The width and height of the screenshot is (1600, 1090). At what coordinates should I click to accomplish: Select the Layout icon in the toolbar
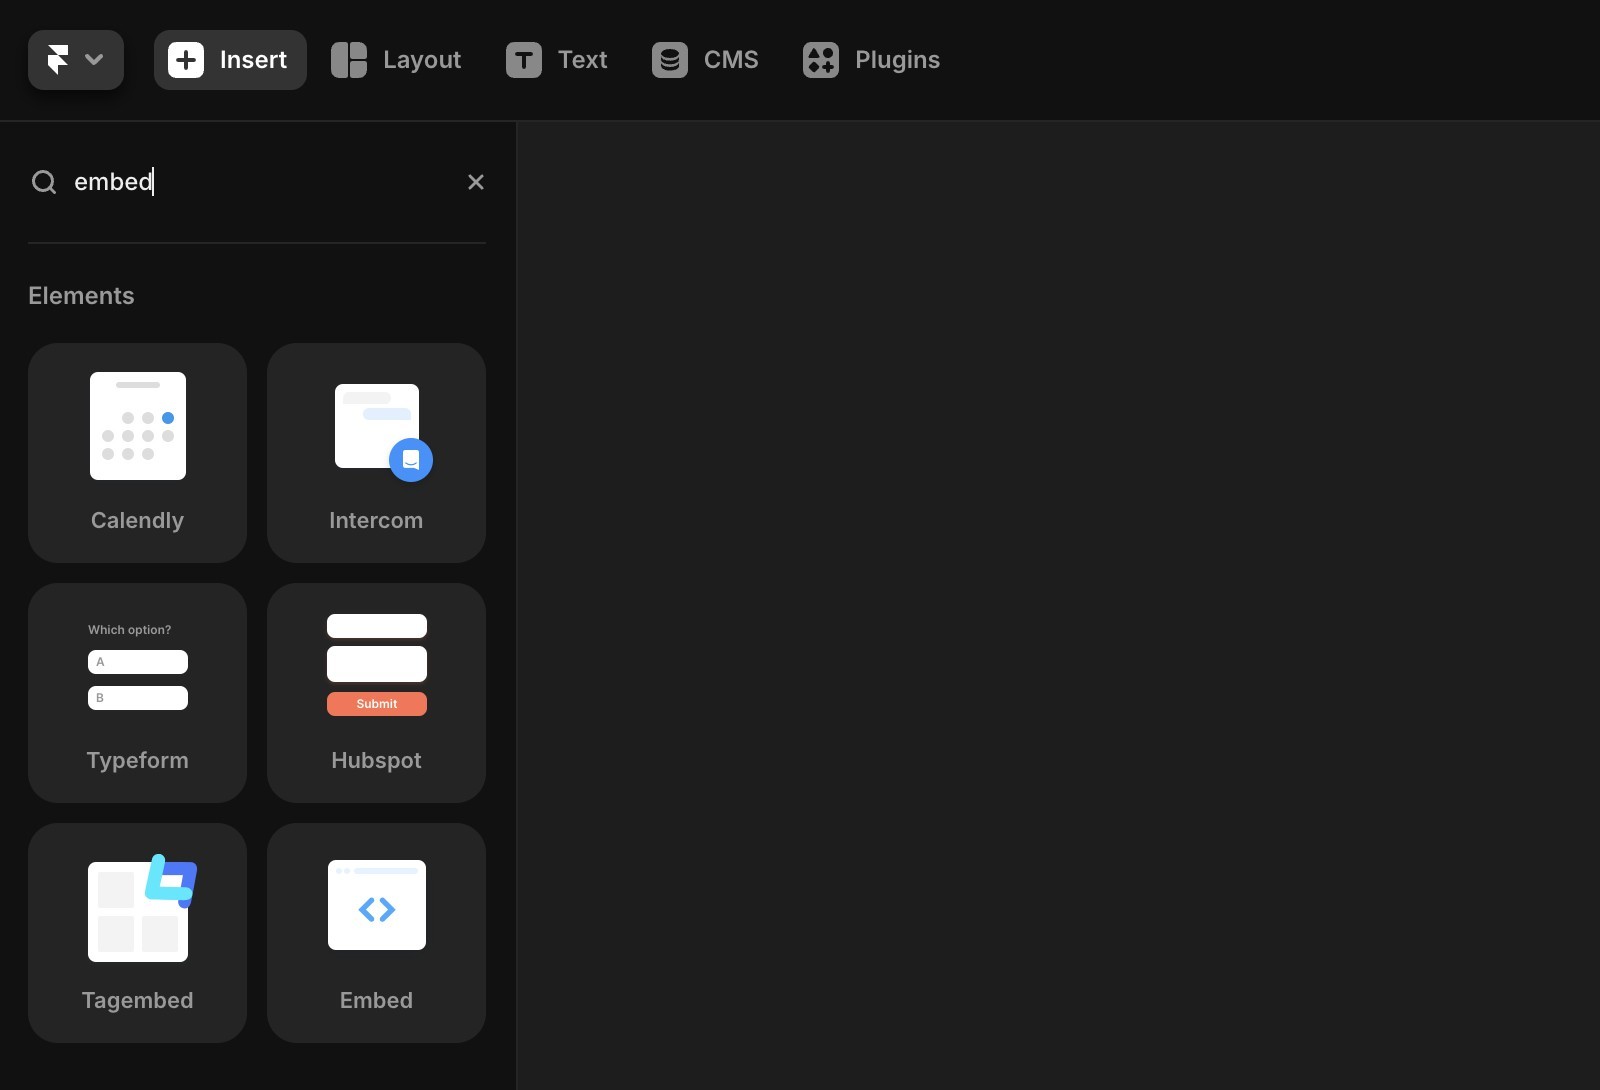(x=348, y=60)
